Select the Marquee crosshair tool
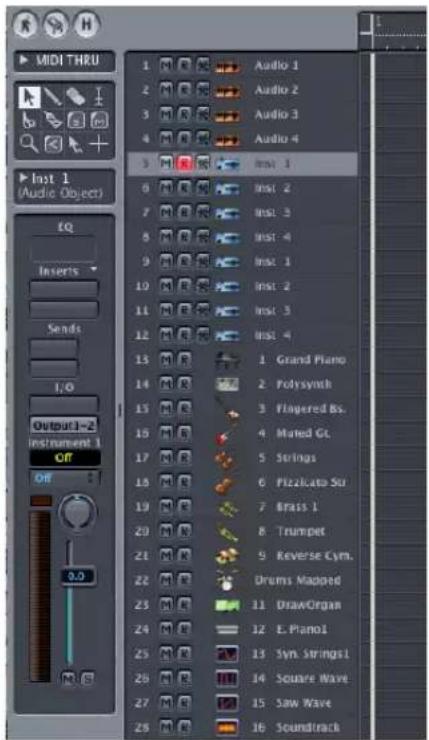429x740 pixels. (99, 144)
